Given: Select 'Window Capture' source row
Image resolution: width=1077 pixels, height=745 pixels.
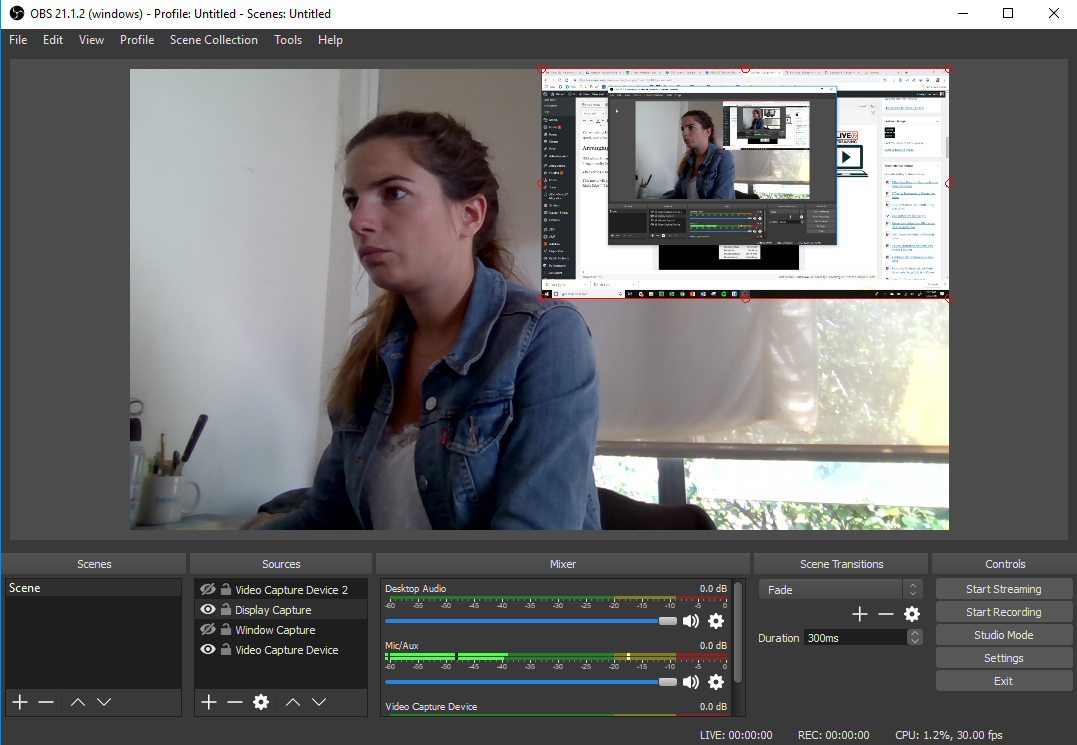Looking at the screenshot, I should click(281, 629).
